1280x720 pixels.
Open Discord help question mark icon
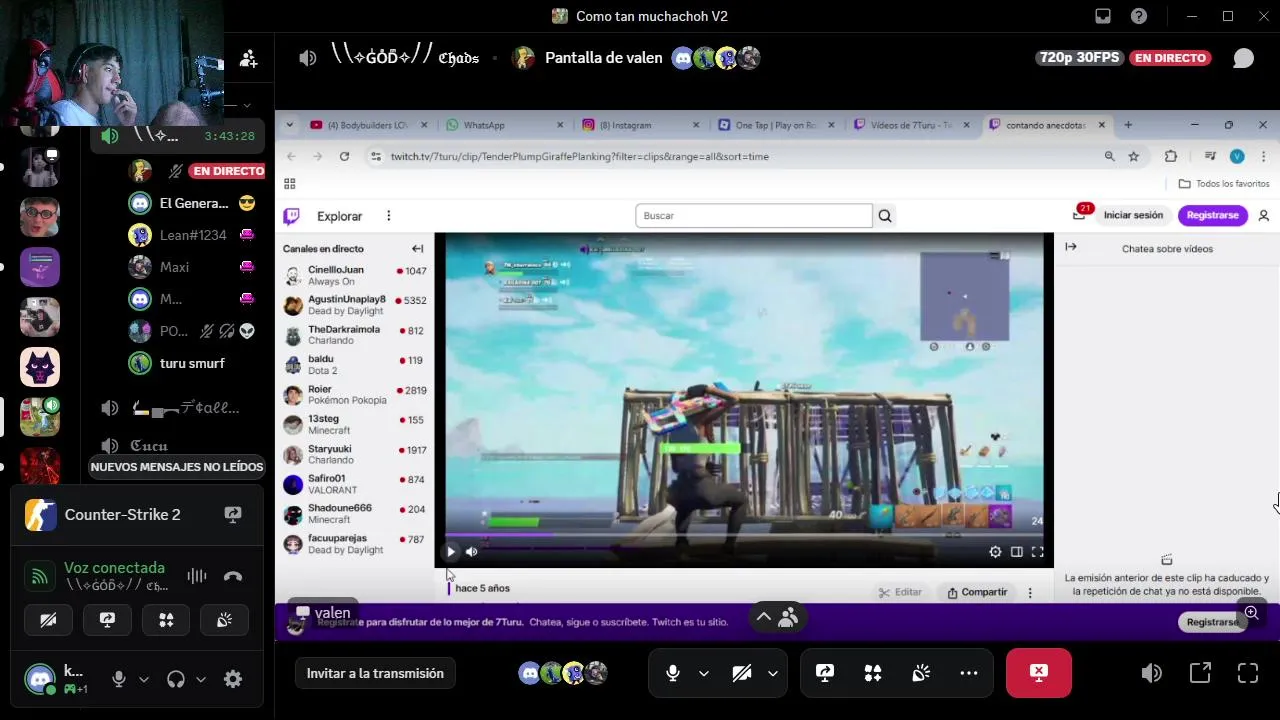tap(1139, 16)
